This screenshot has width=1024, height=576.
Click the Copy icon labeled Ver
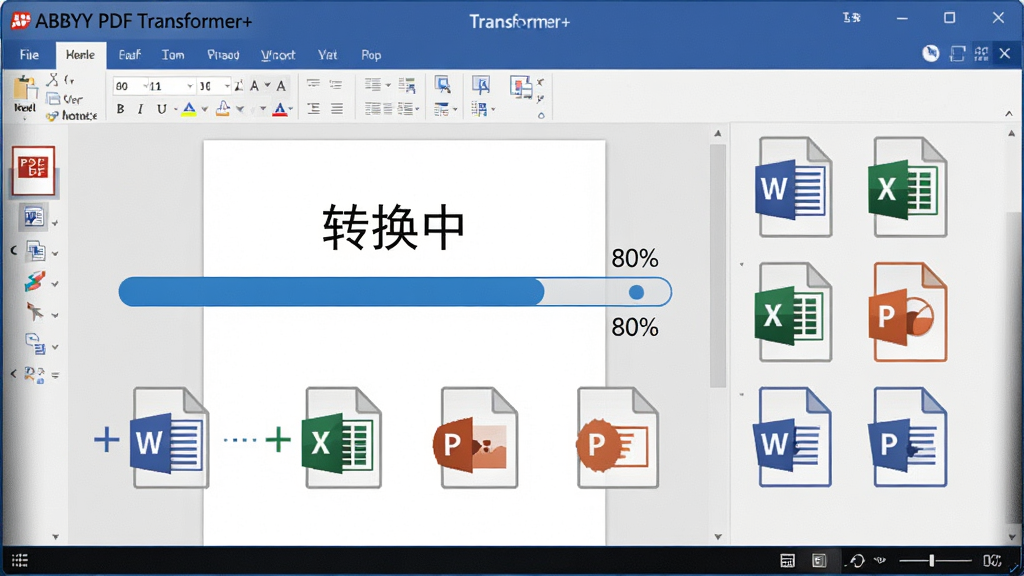pyautogui.click(x=53, y=99)
